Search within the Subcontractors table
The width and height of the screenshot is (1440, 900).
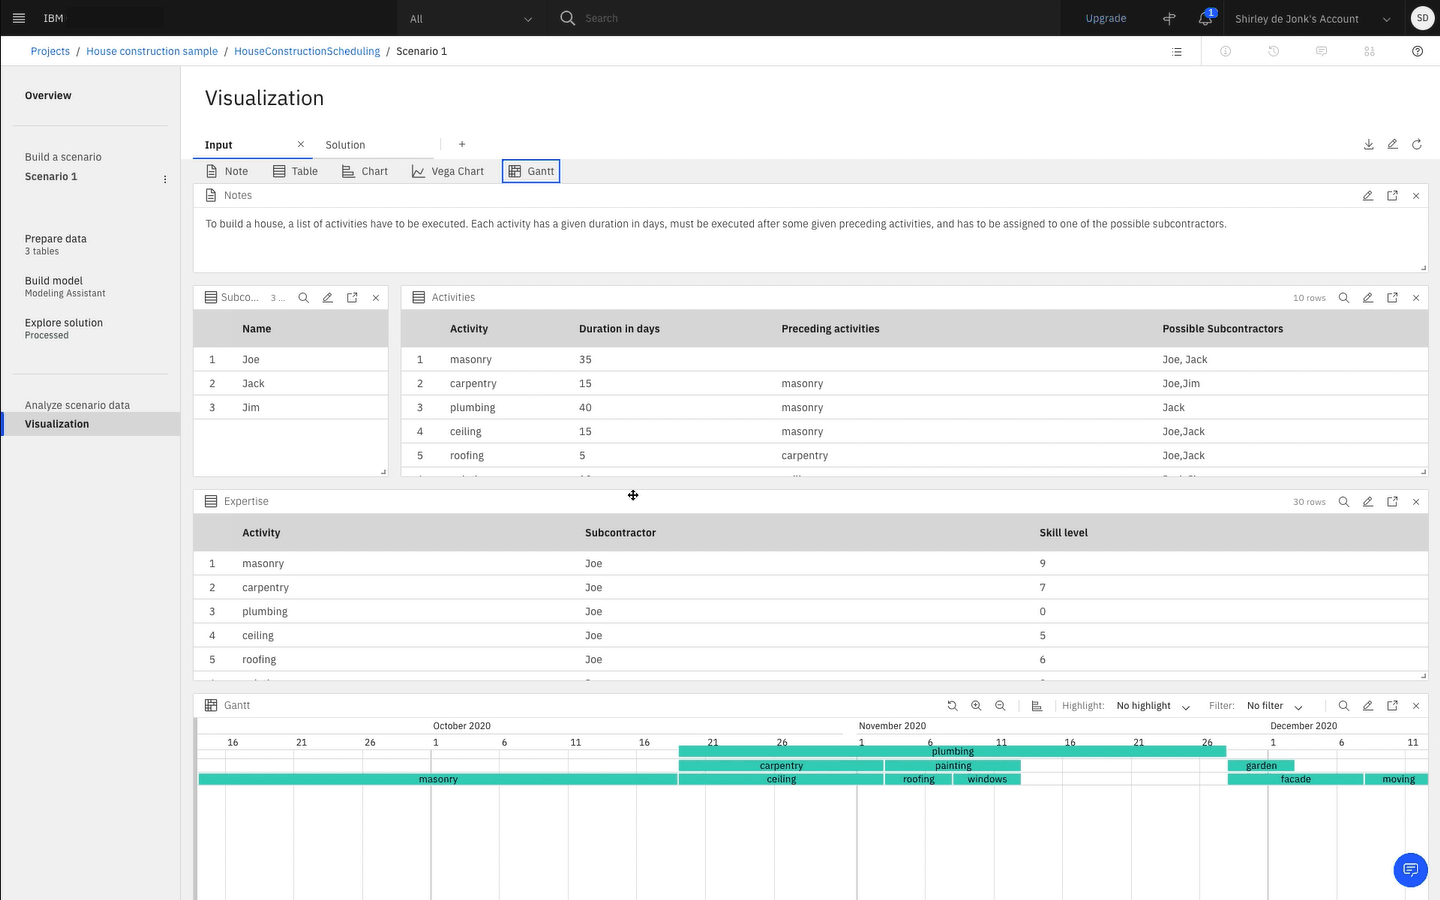(304, 298)
